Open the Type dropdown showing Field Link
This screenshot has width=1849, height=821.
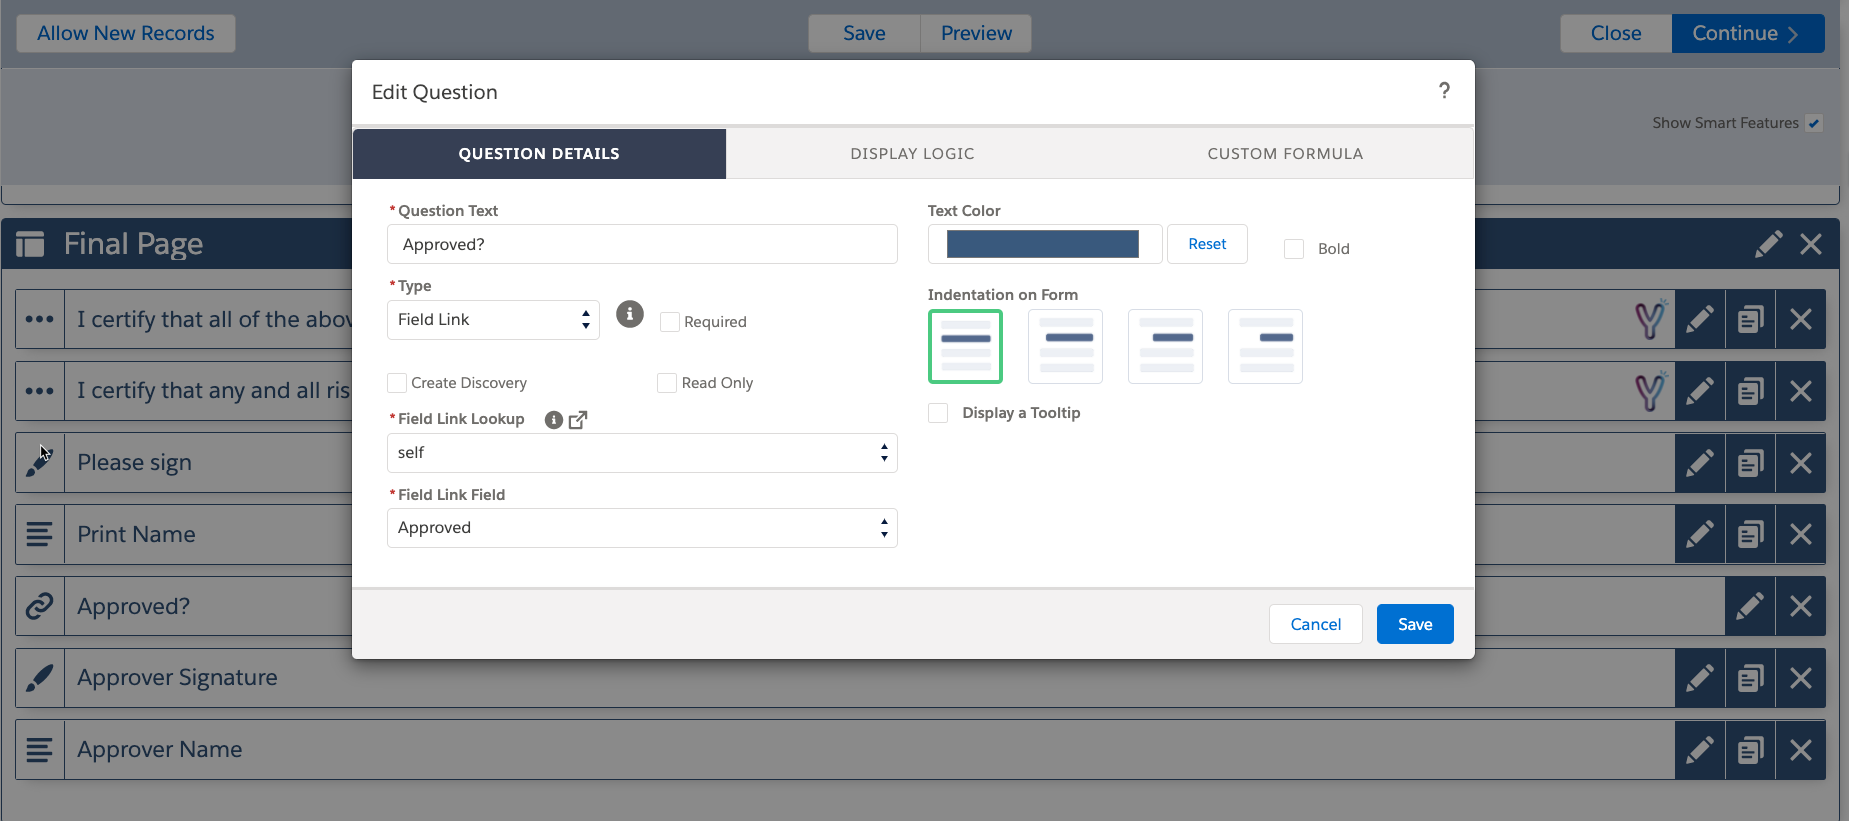pos(493,320)
